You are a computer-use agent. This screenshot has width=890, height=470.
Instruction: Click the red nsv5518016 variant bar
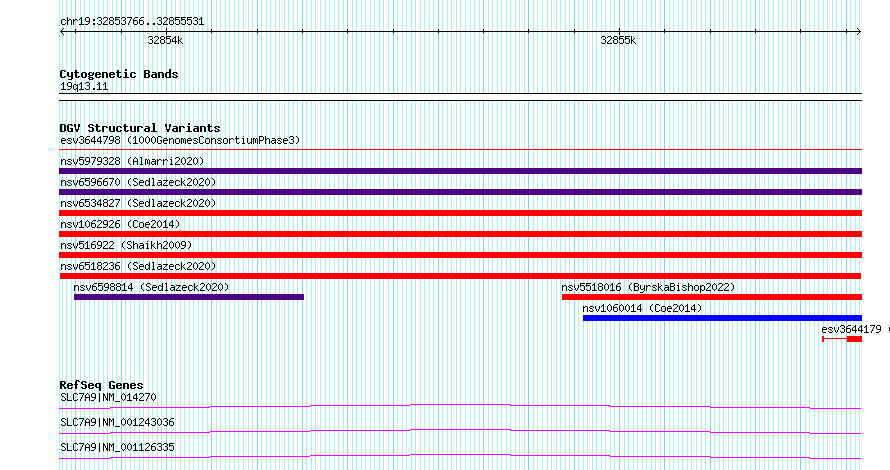(x=712, y=297)
